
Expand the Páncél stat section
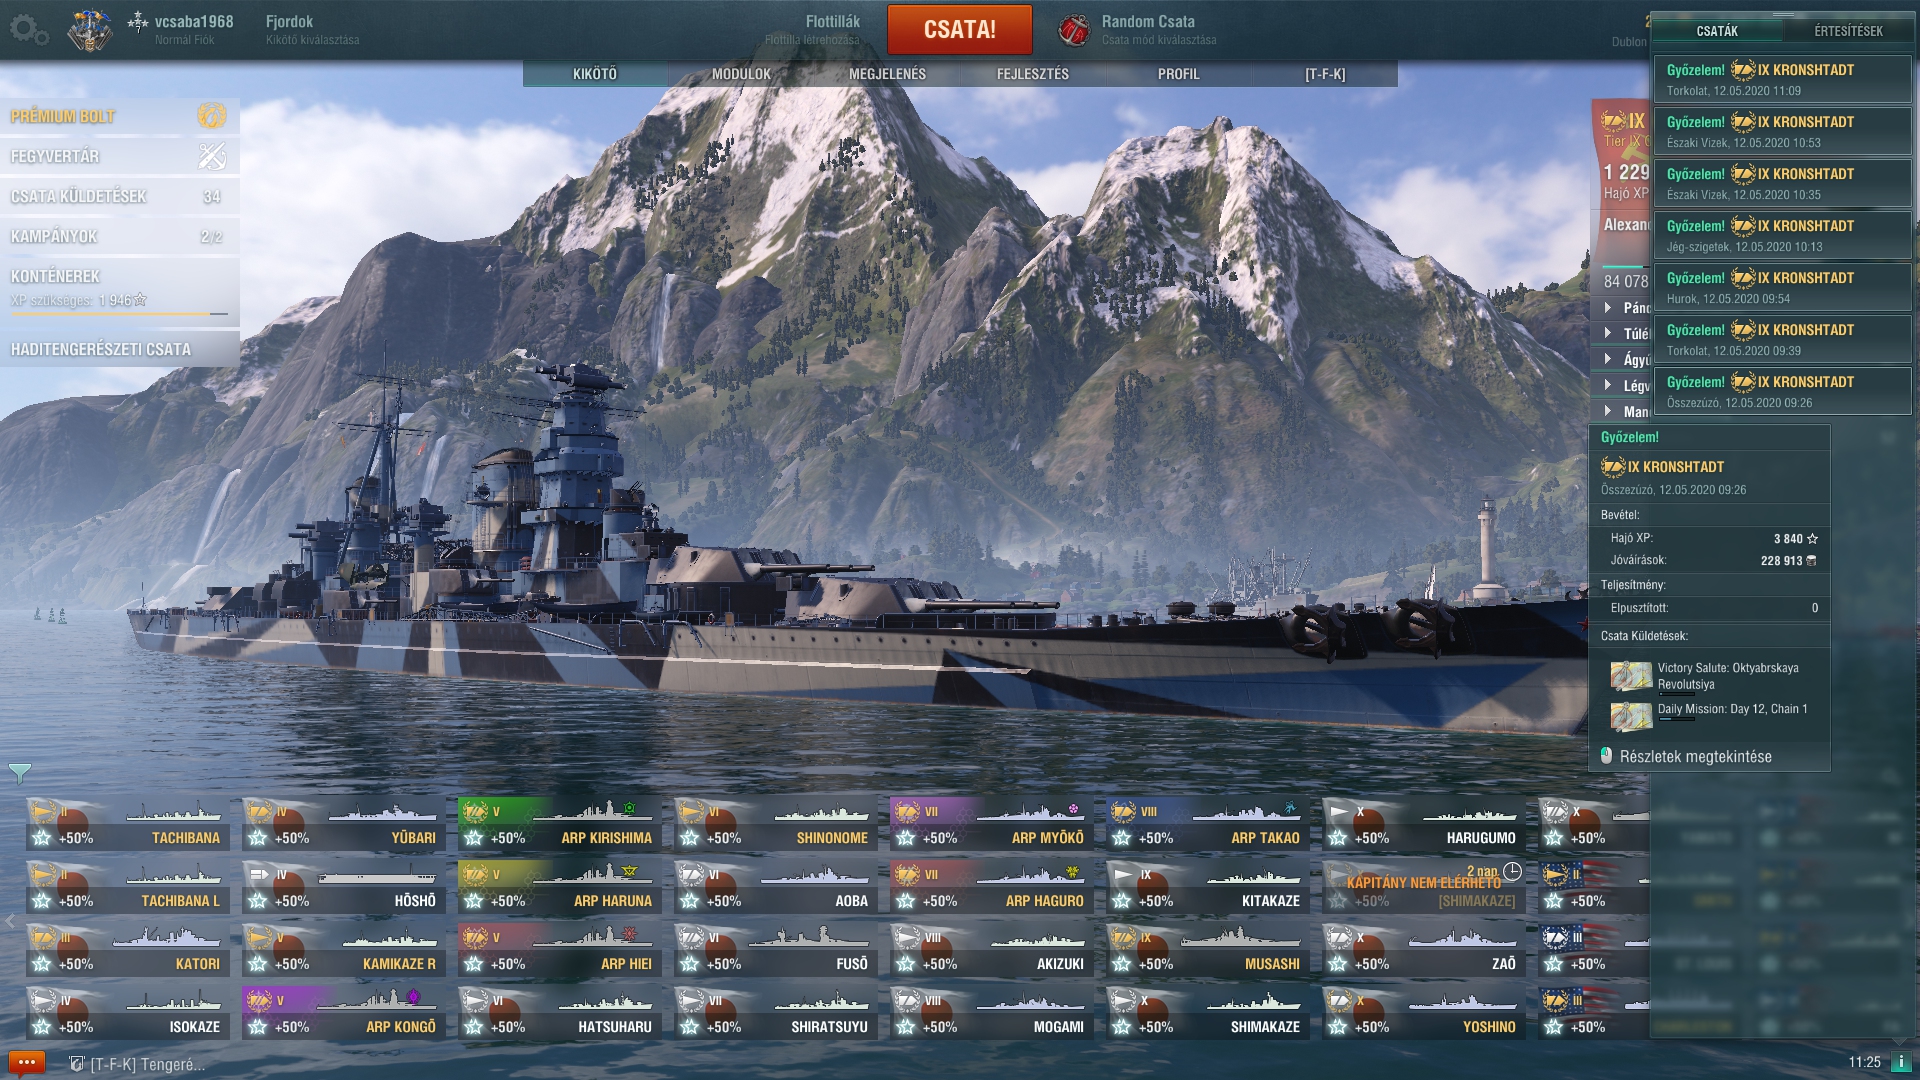(x=1622, y=308)
